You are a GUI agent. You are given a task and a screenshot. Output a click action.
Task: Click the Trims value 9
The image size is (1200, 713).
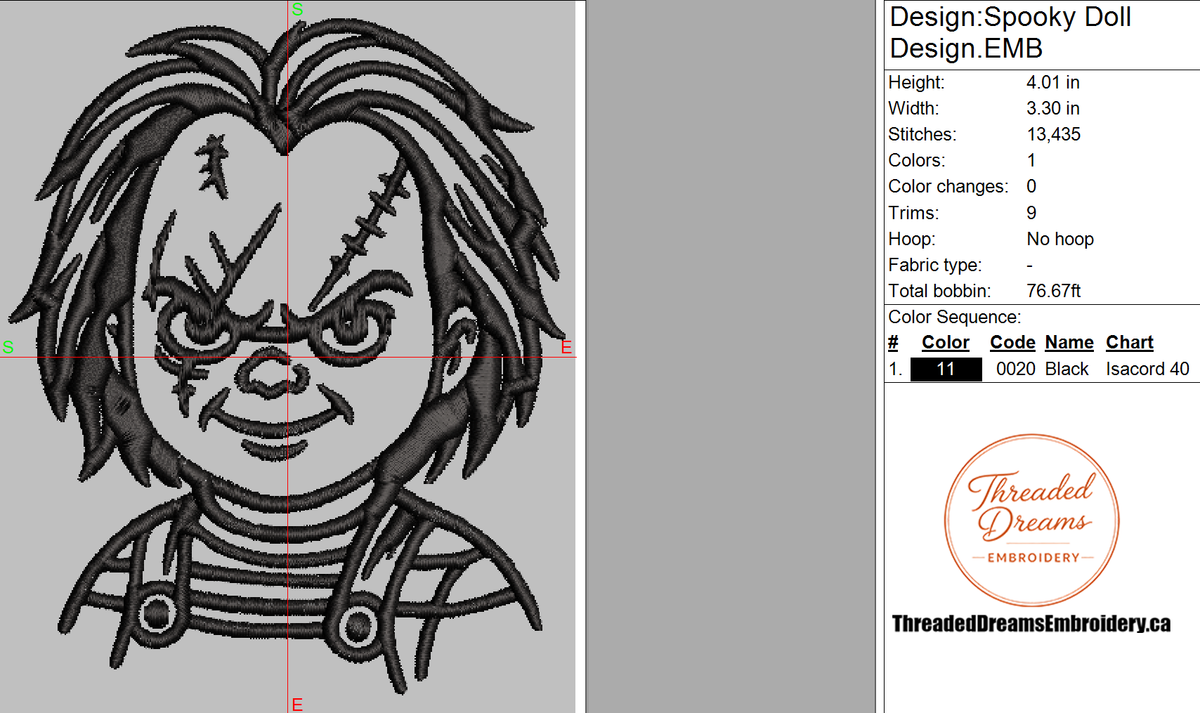(x=1031, y=213)
